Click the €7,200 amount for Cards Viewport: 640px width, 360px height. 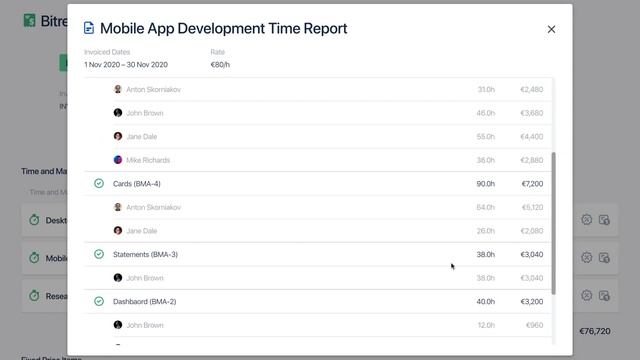tap(532, 184)
